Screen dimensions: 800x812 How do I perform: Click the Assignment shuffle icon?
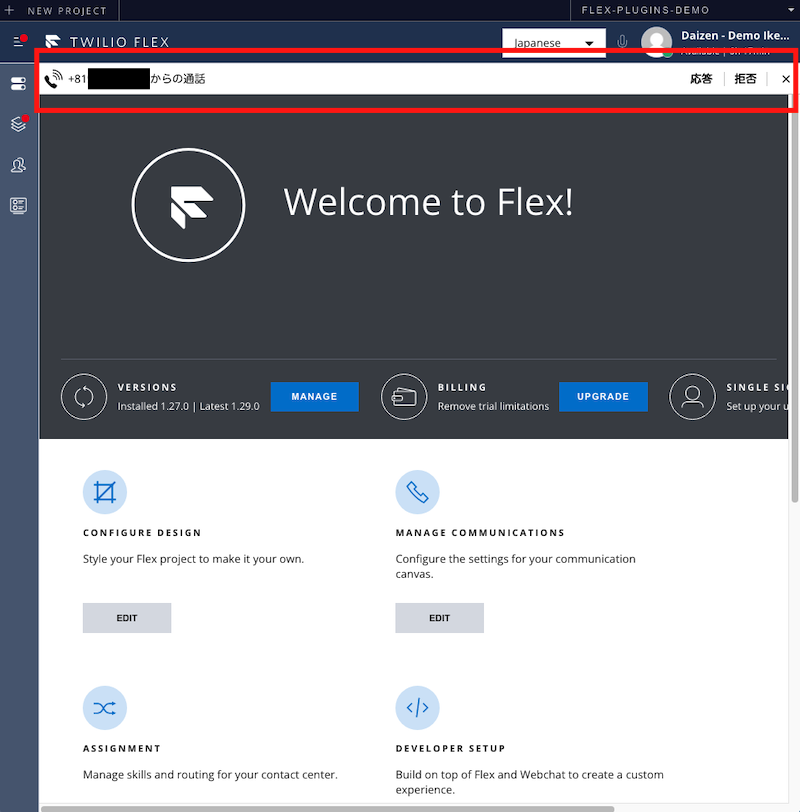coord(105,708)
